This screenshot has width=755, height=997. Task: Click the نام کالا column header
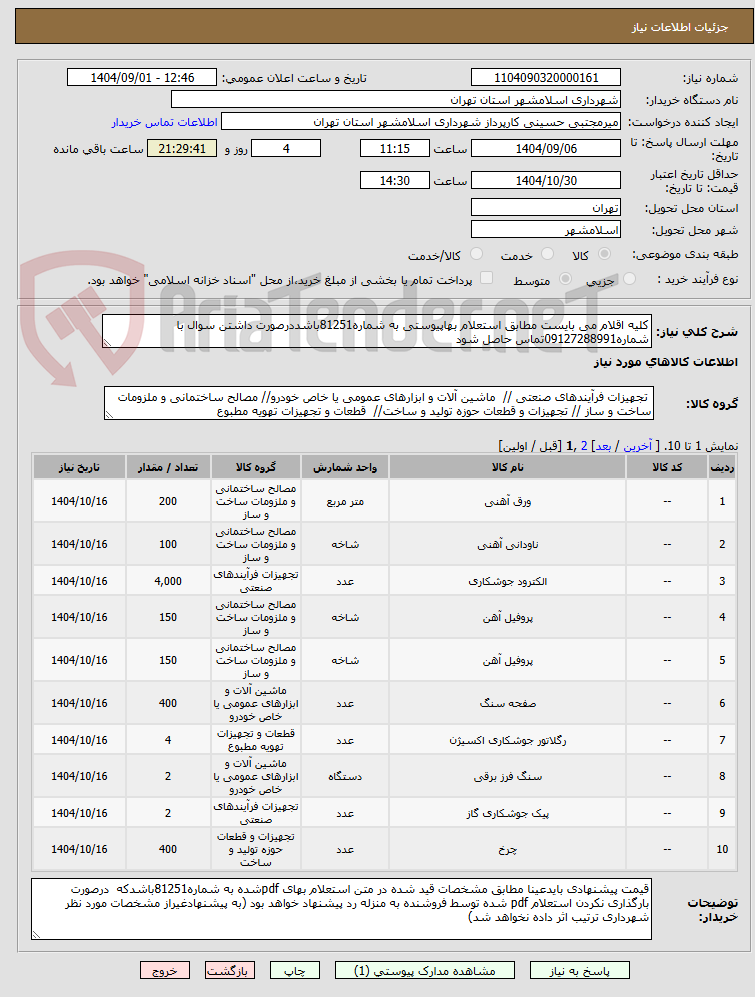pos(508,467)
